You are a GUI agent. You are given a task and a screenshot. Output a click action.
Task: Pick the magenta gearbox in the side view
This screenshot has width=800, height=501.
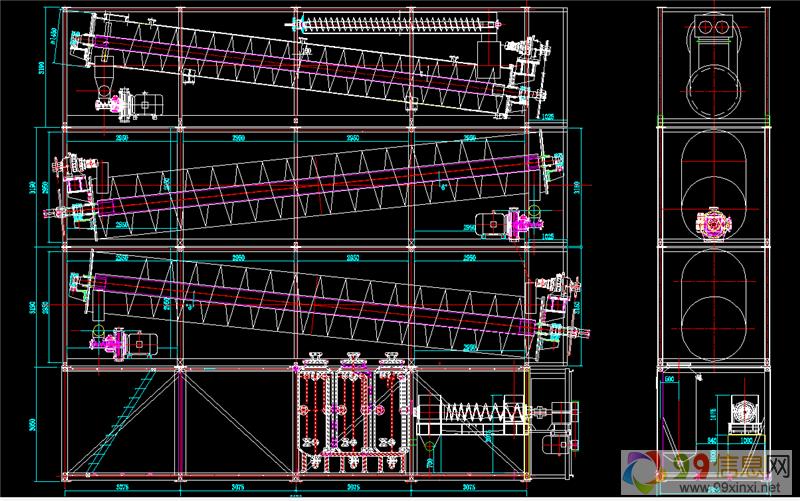click(x=714, y=224)
